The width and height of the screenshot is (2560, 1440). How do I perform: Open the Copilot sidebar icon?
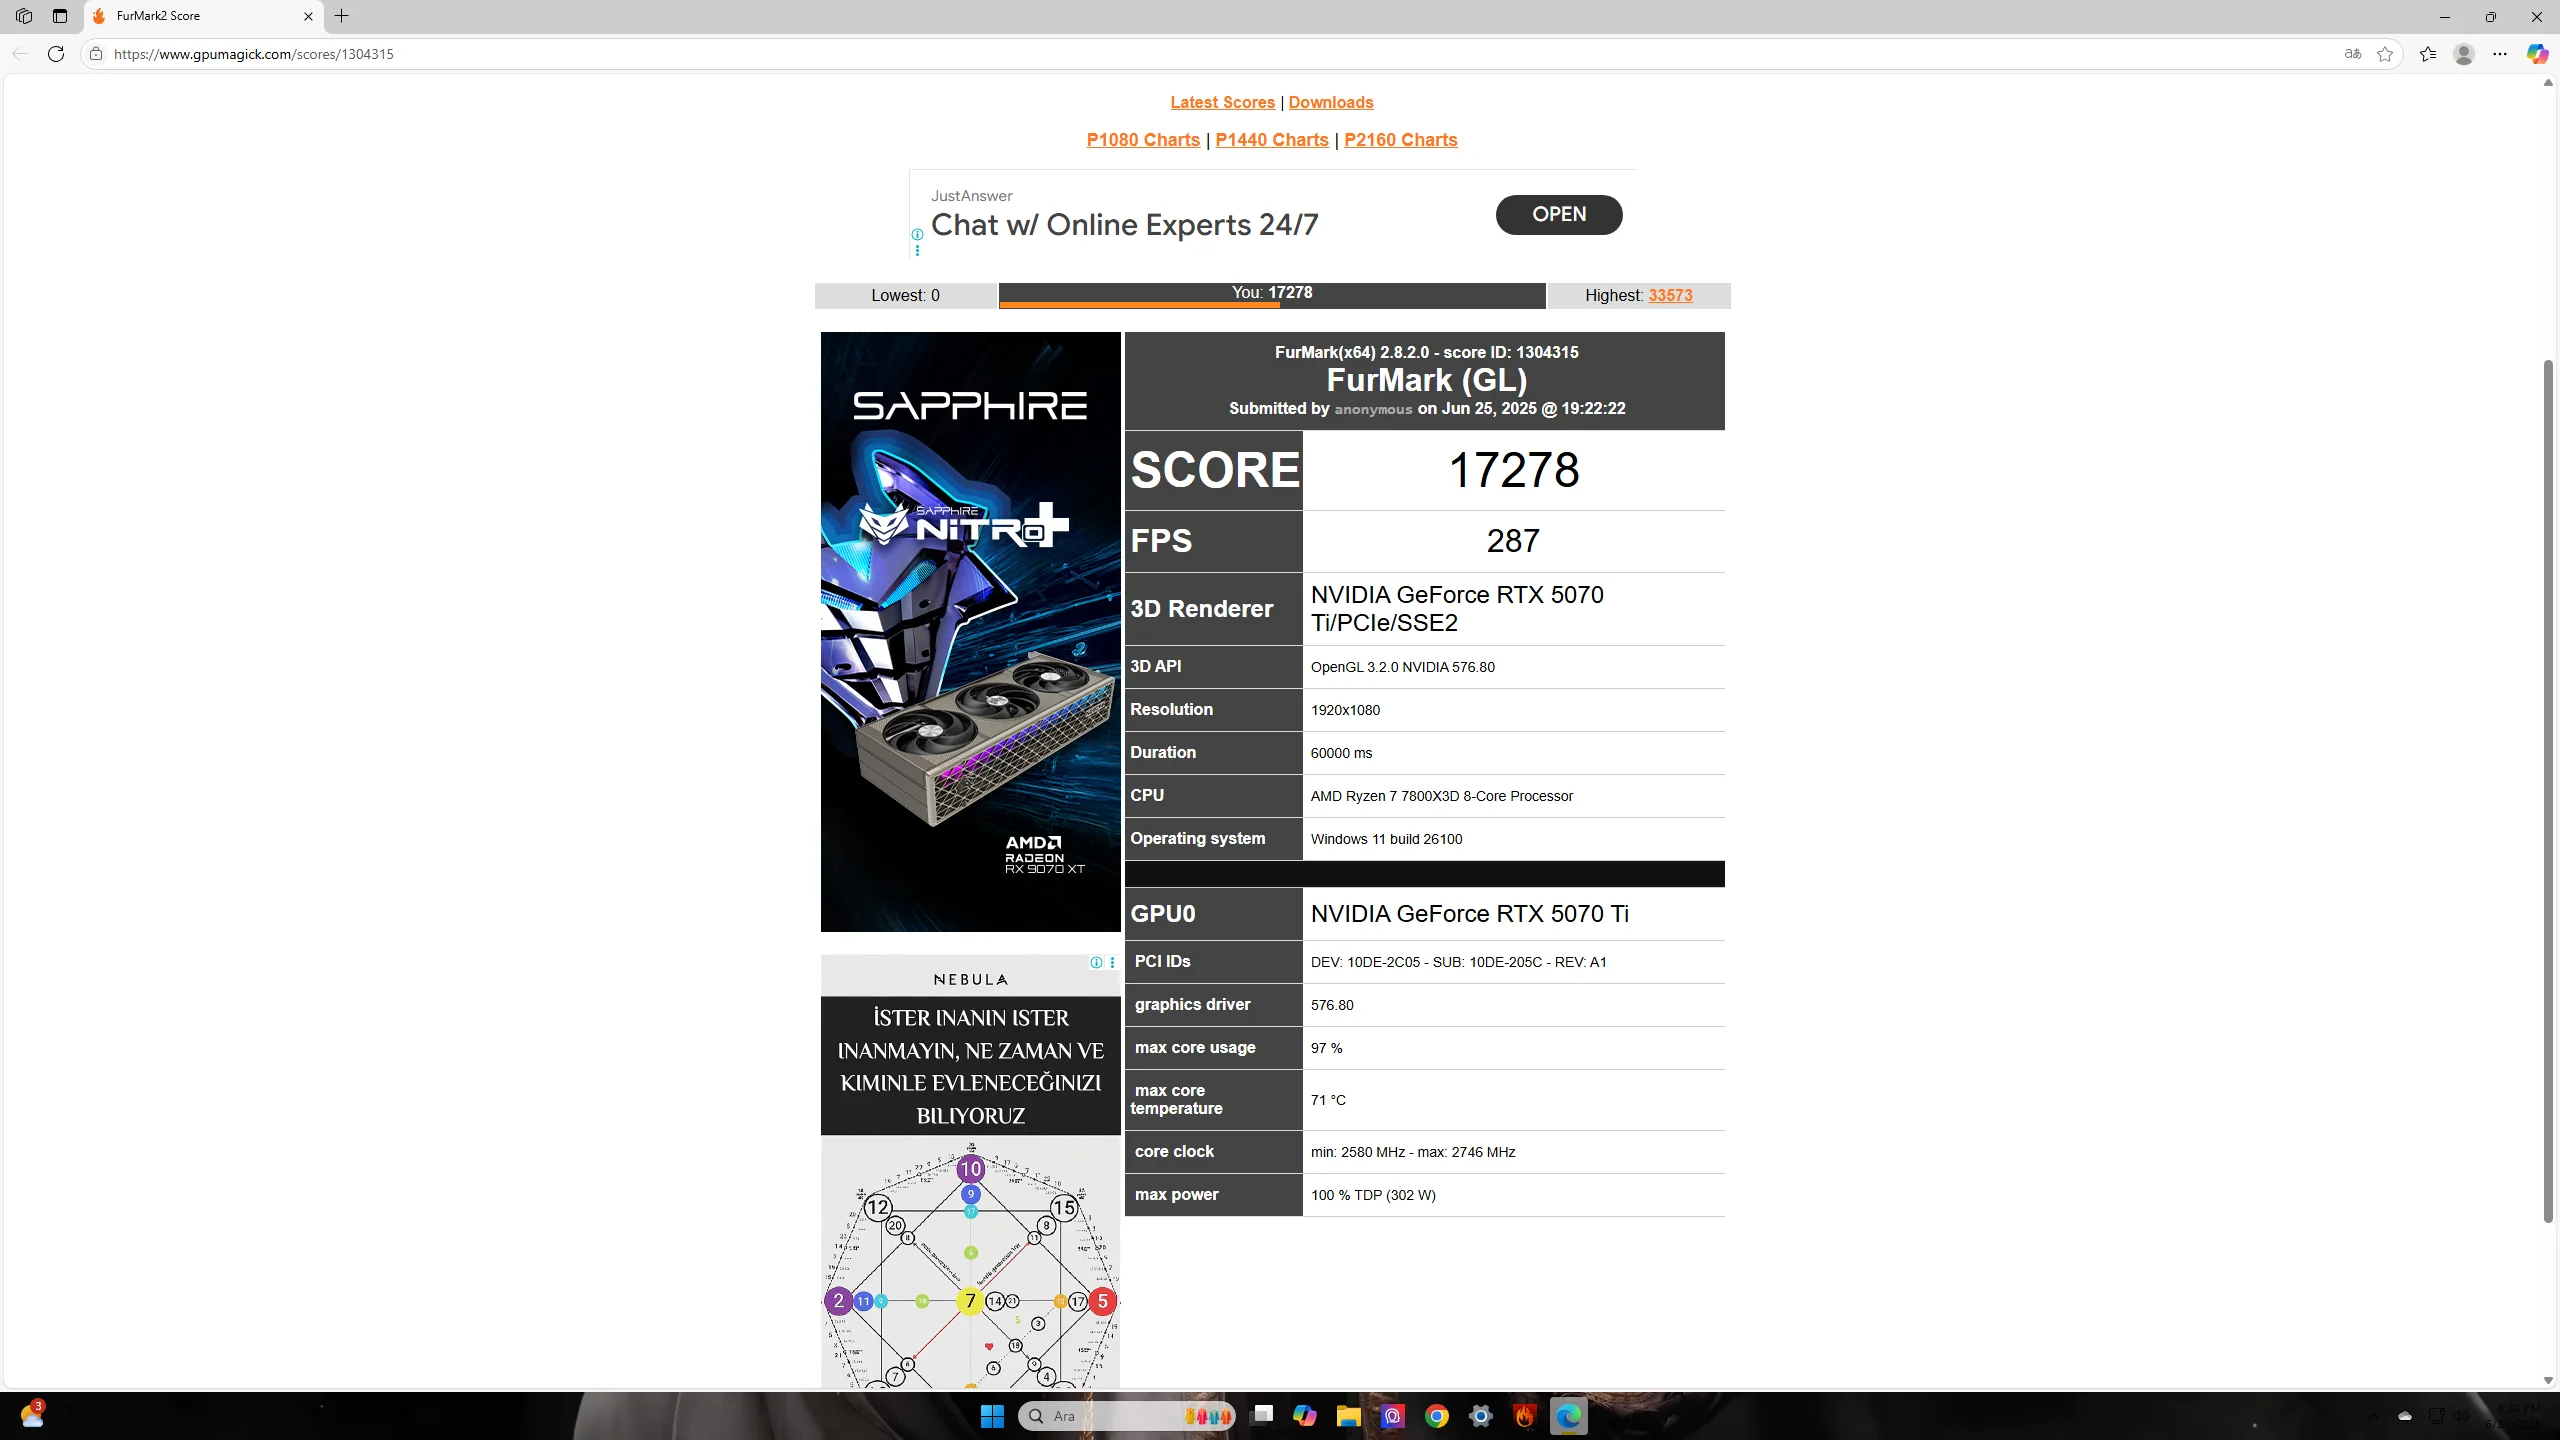click(2536, 54)
